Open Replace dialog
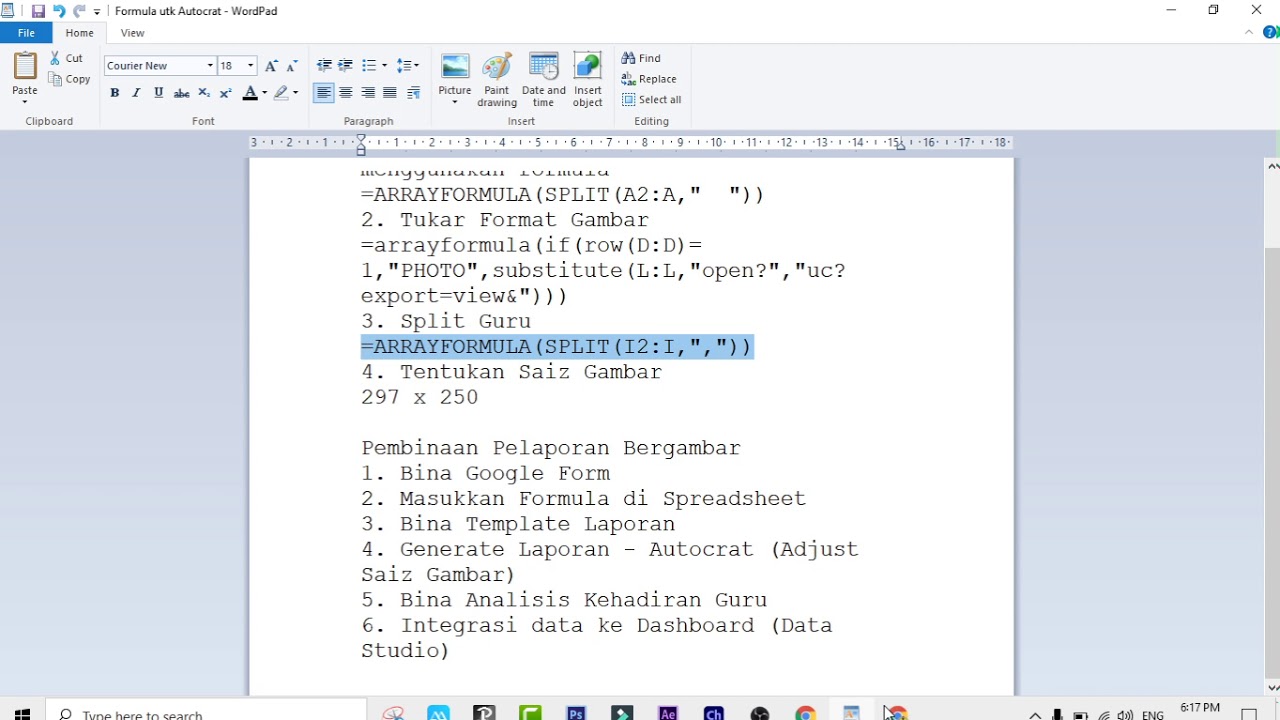The height and width of the screenshot is (720, 1280). coord(649,79)
